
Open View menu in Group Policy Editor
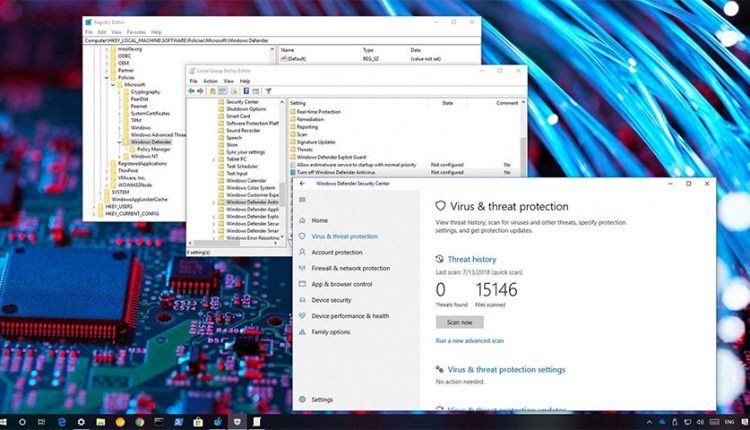pos(229,81)
